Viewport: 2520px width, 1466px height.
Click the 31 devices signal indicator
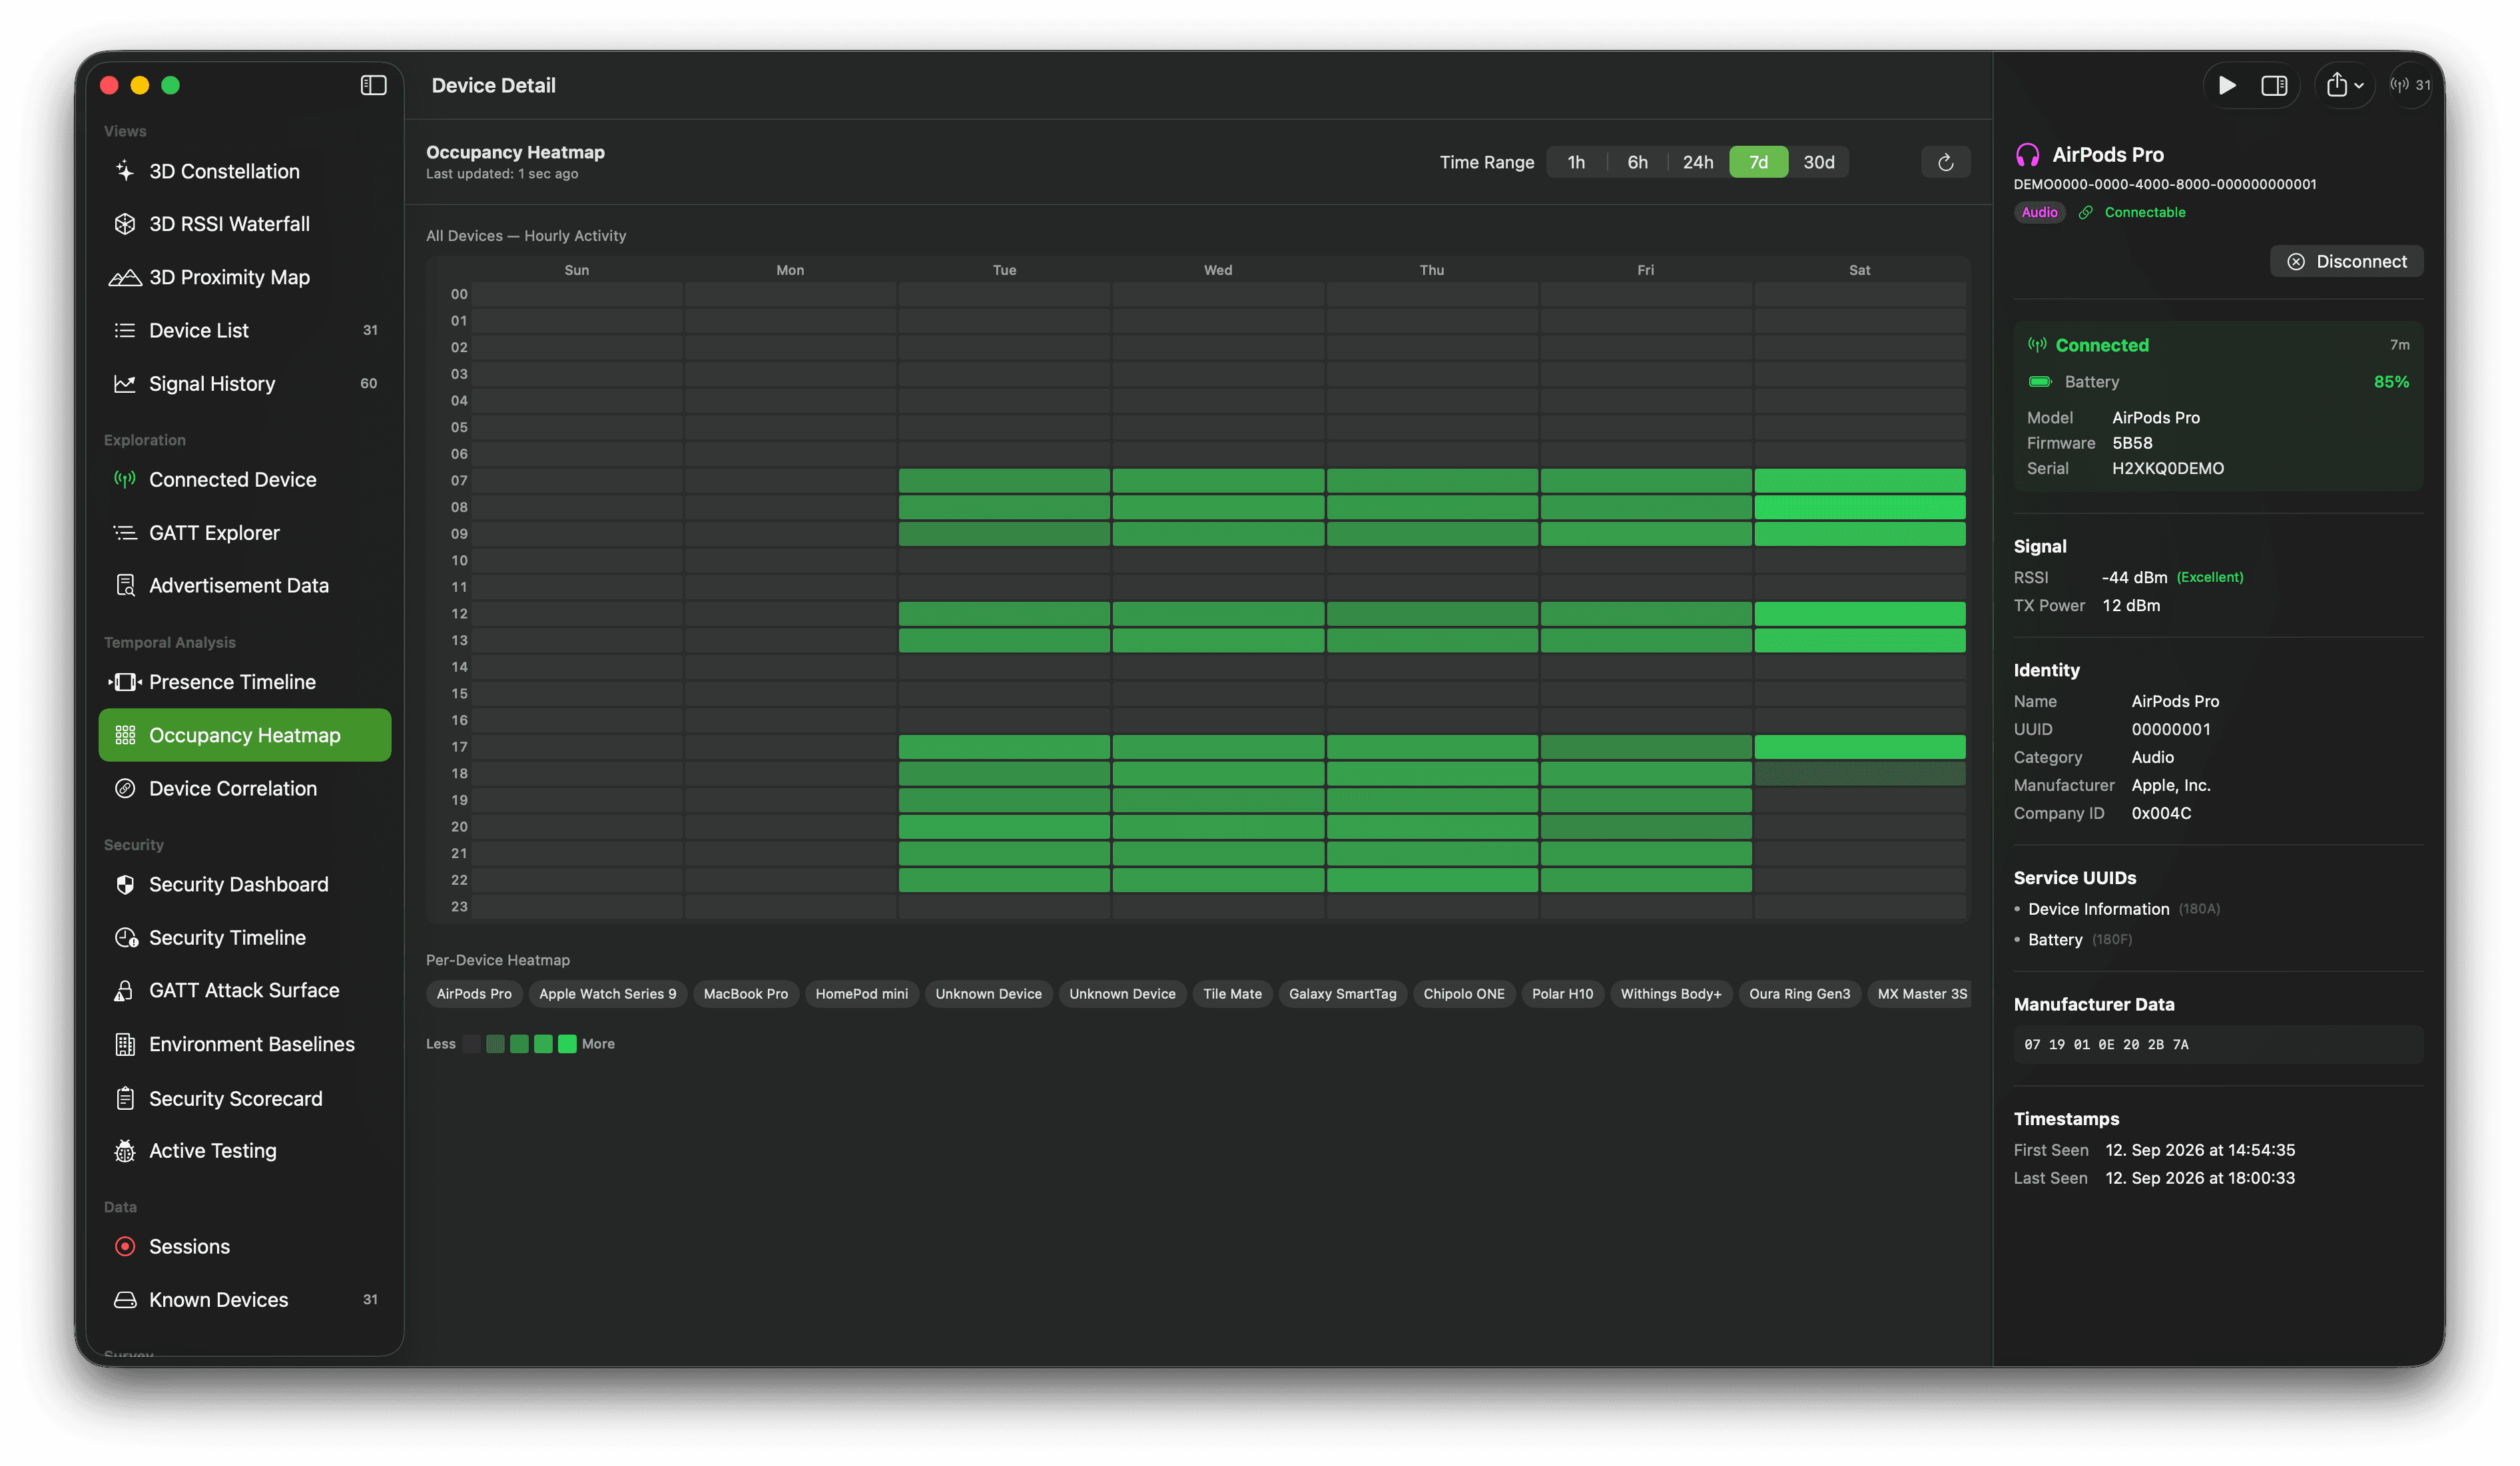(x=2410, y=85)
